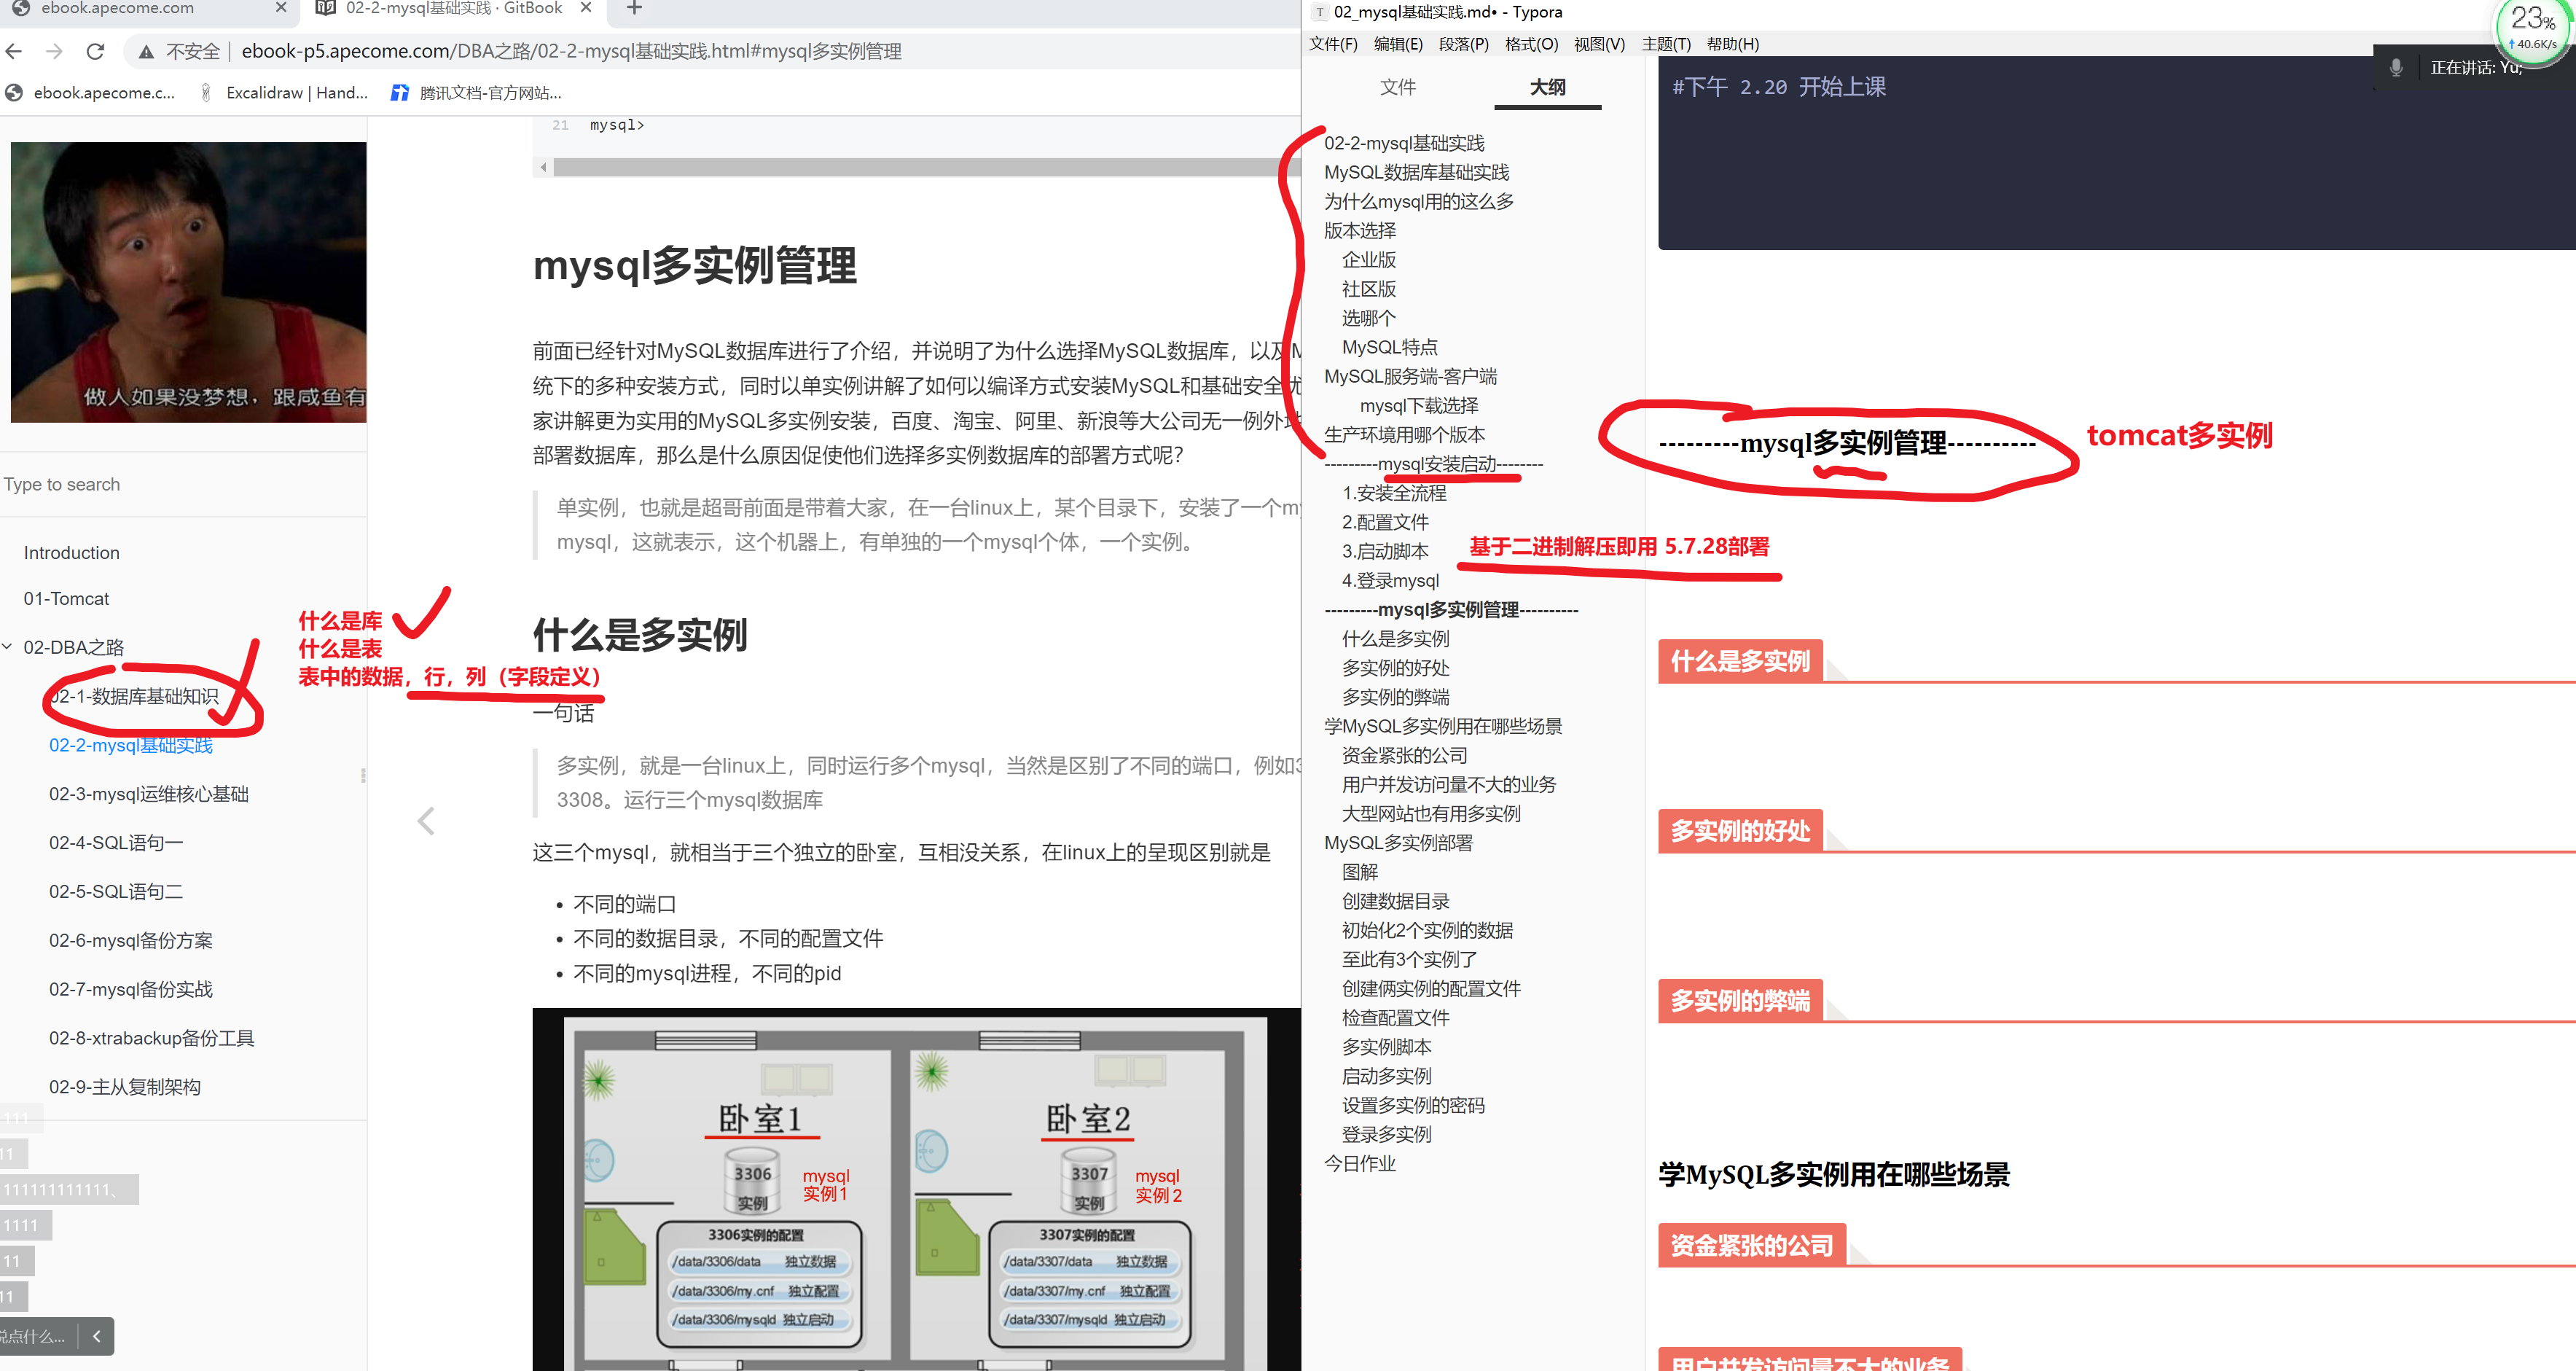Click the 23% network speed widget
The width and height of the screenshot is (2576, 1371).
point(2533,28)
